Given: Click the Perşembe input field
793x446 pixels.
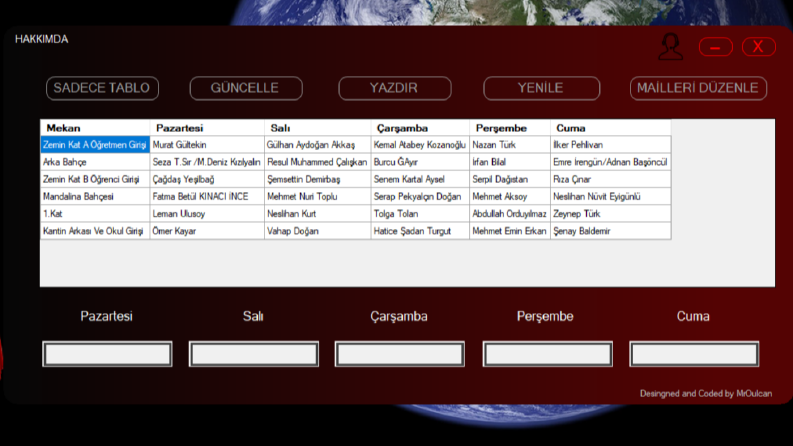Looking at the screenshot, I should coord(547,354).
